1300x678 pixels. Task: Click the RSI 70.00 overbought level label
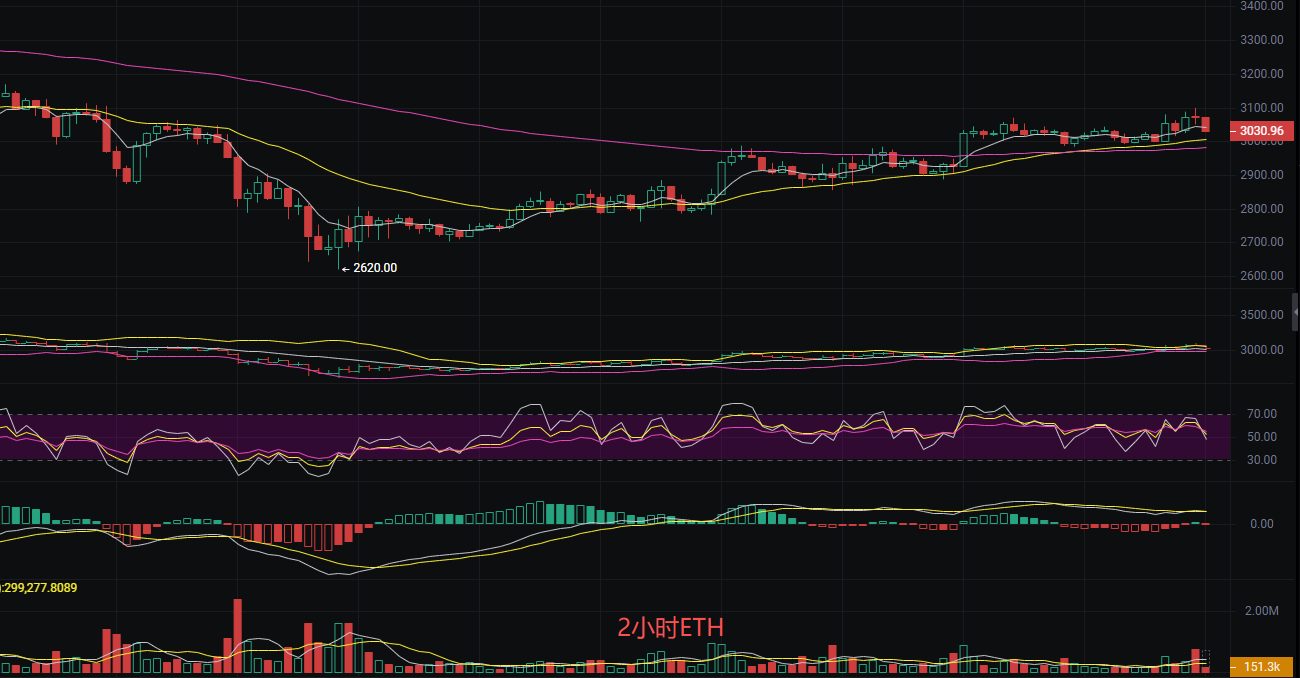pos(1261,414)
